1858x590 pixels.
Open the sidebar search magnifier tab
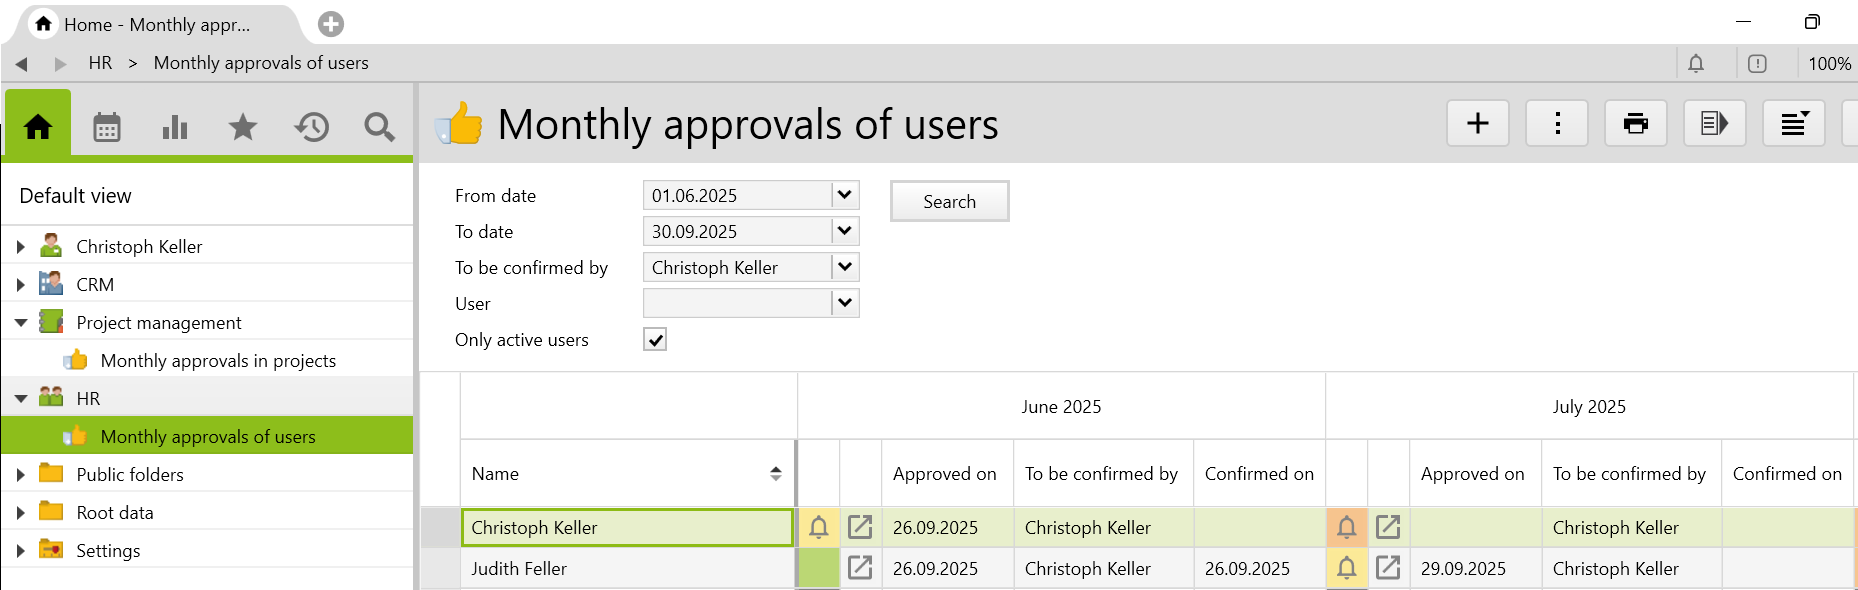379,127
